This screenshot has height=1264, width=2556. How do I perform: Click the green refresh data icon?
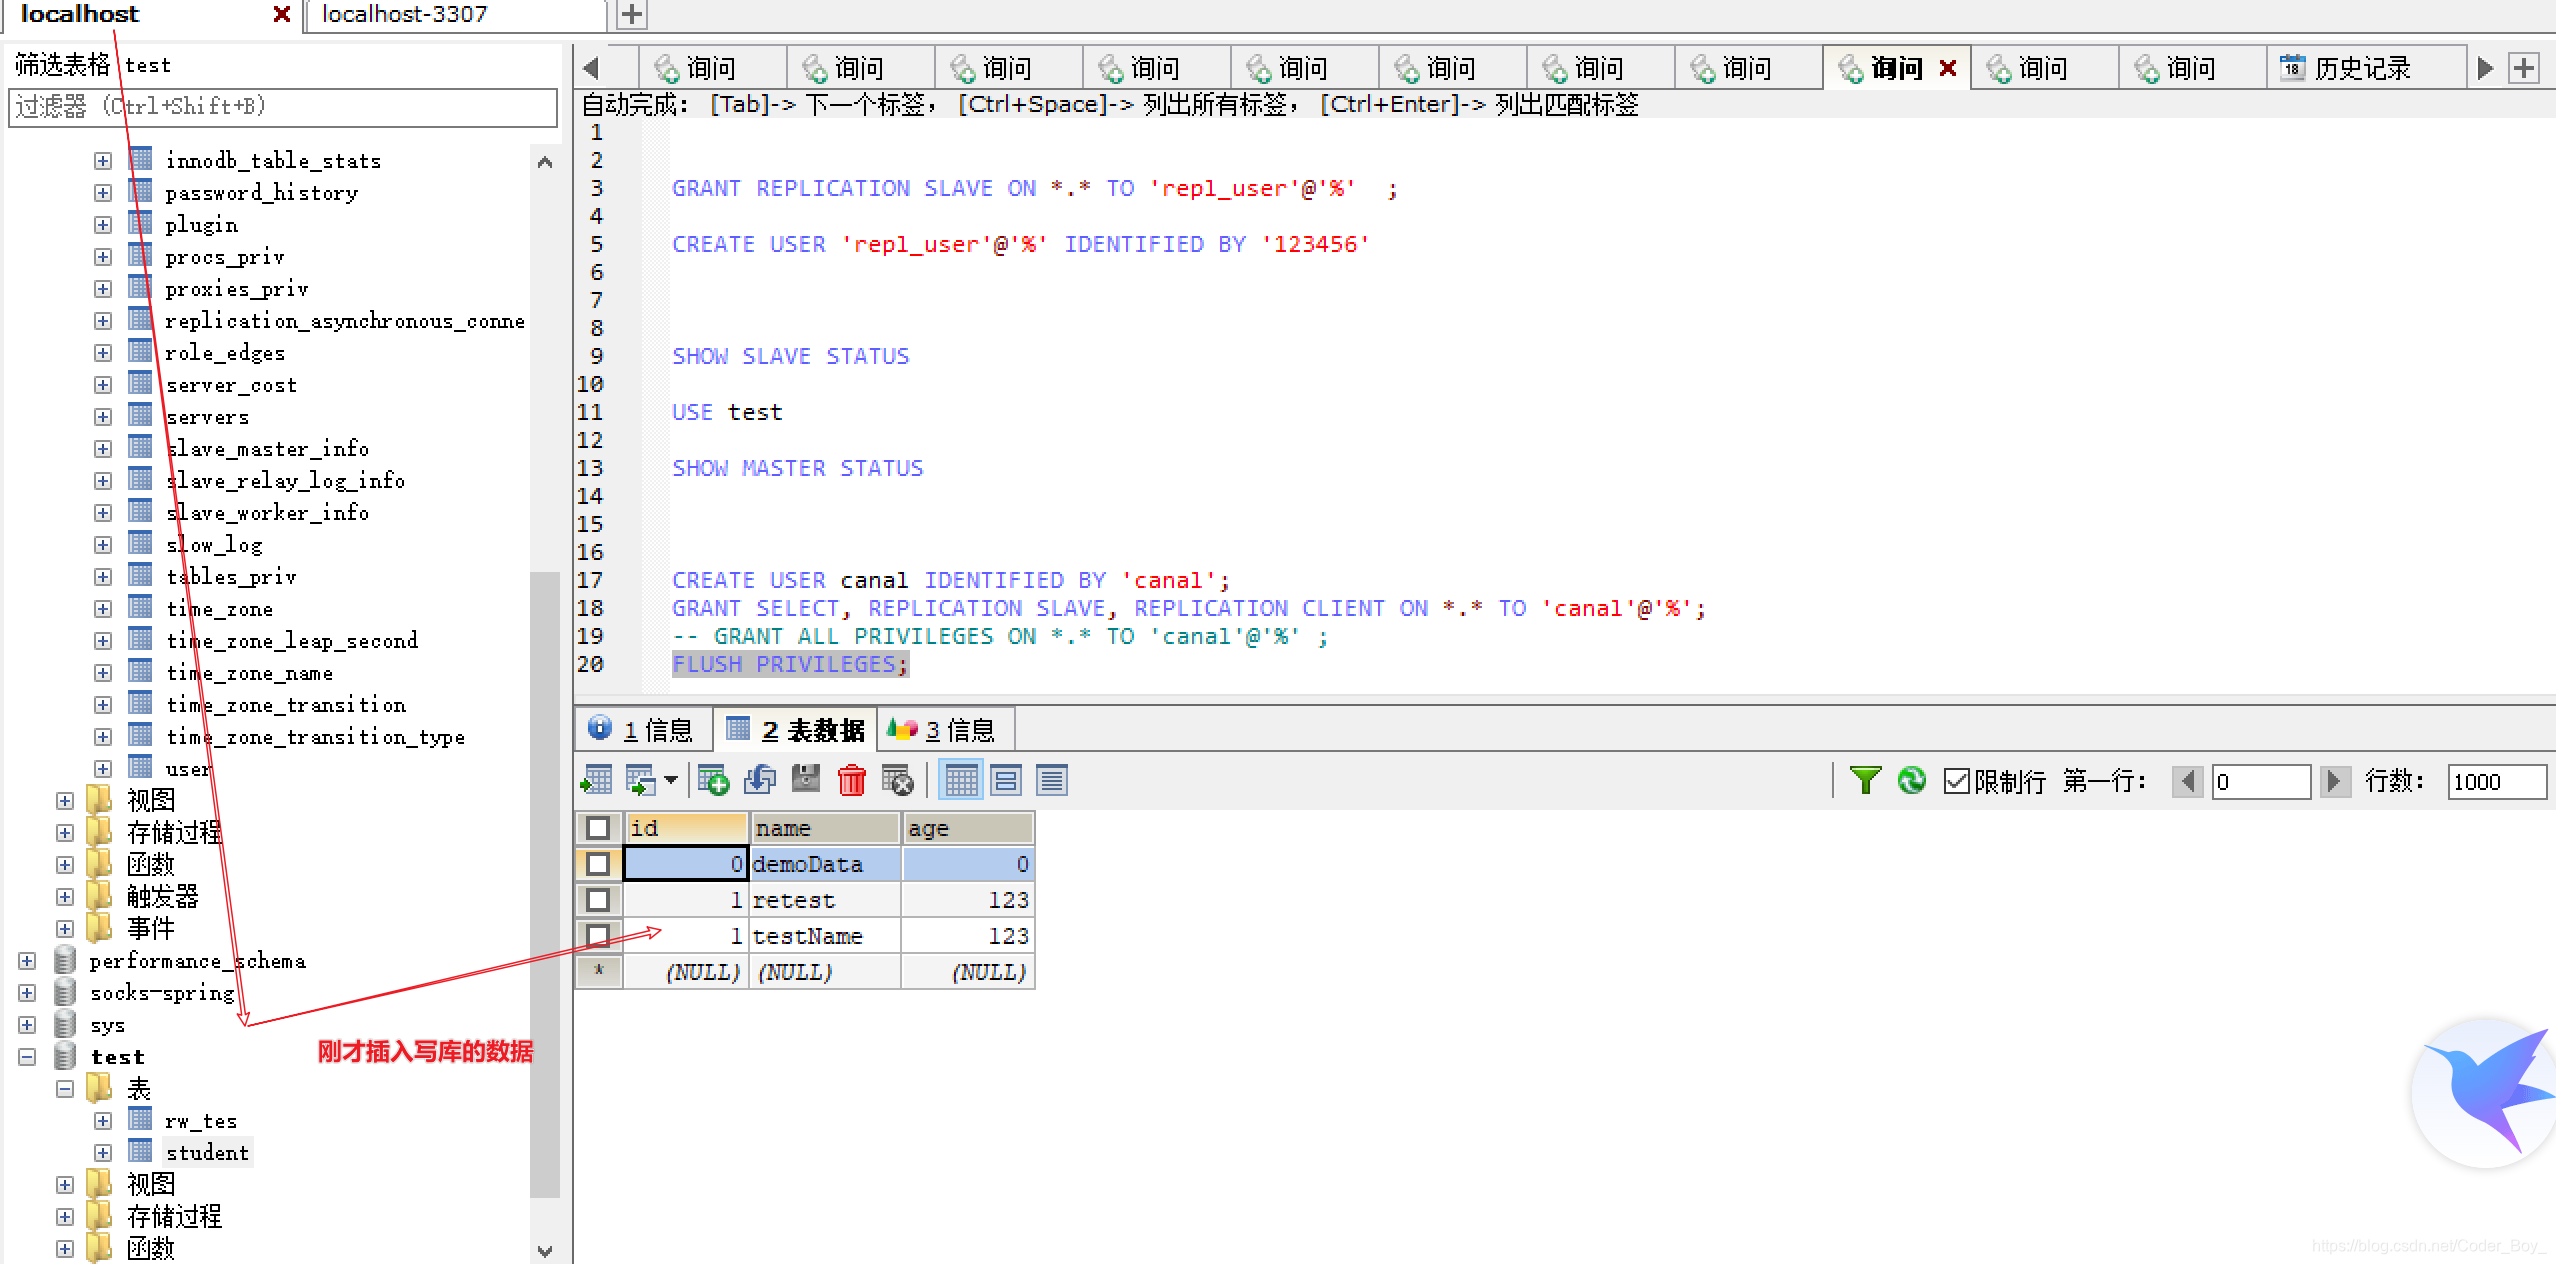(1911, 780)
